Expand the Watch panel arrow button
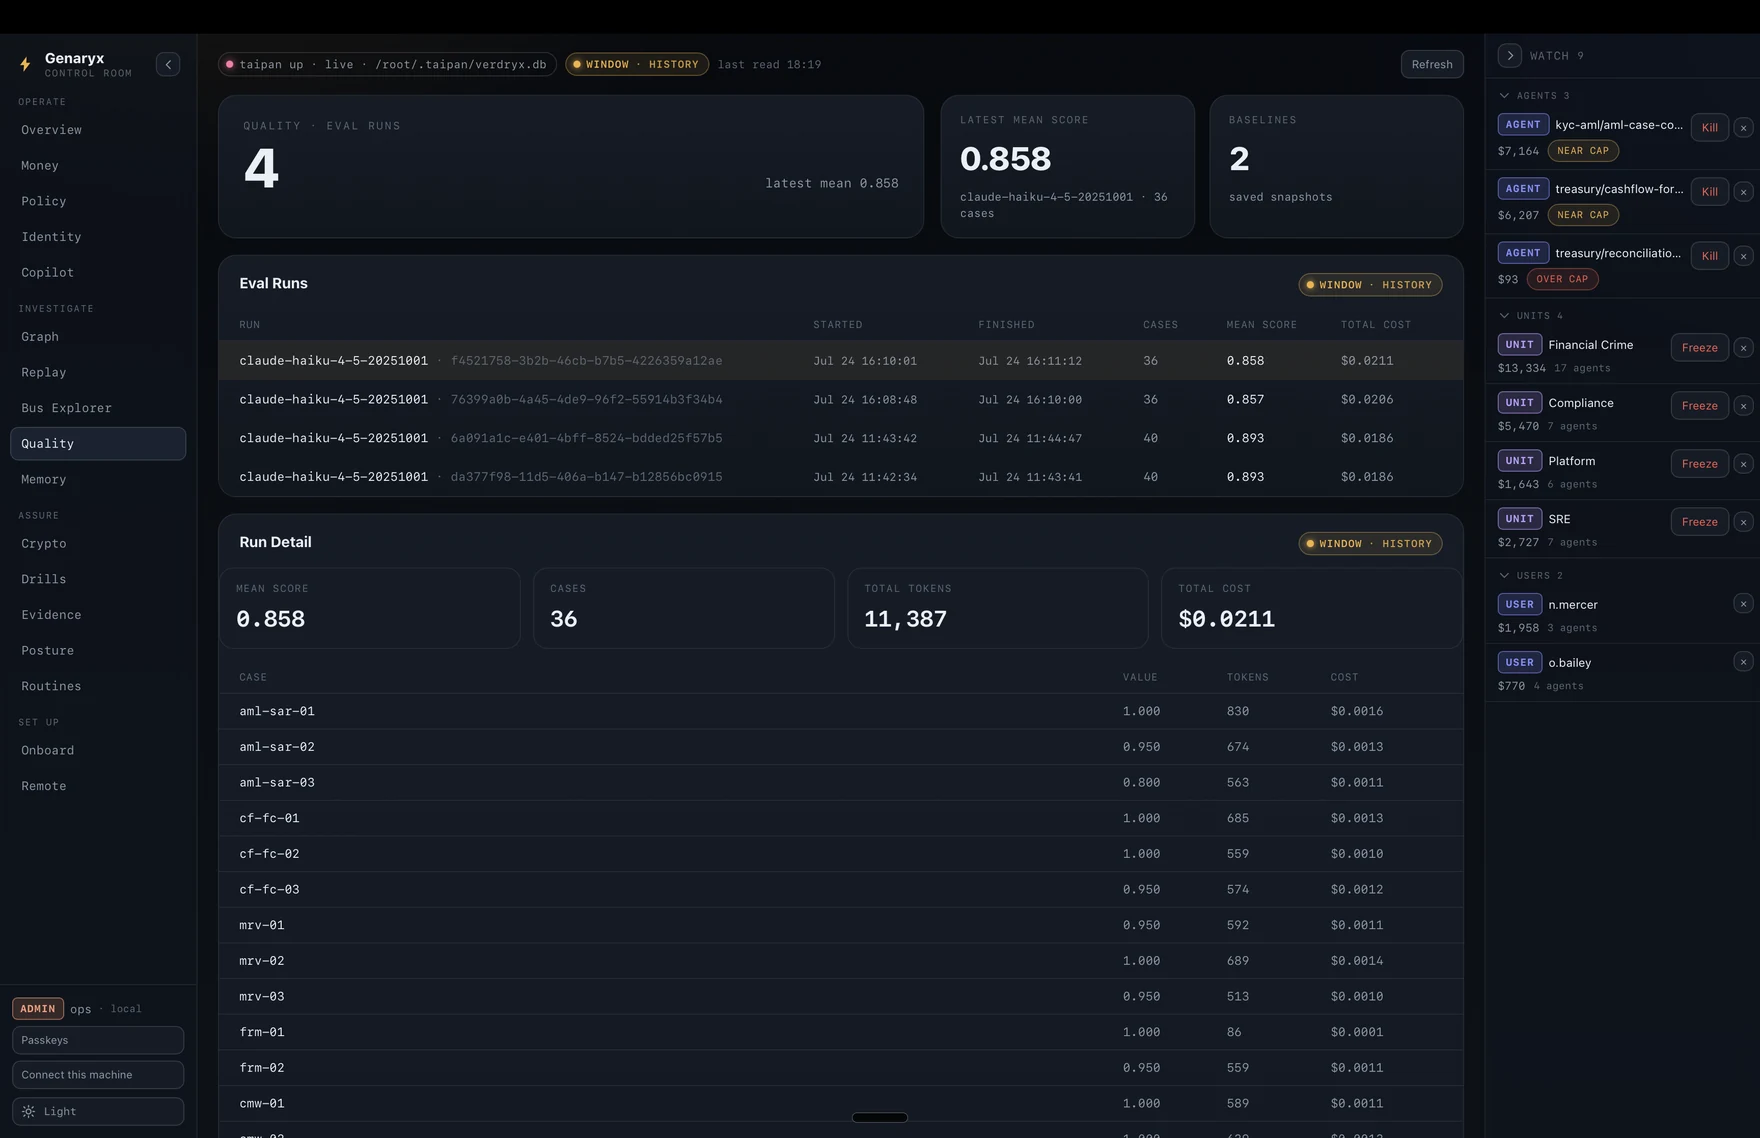 (1510, 56)
